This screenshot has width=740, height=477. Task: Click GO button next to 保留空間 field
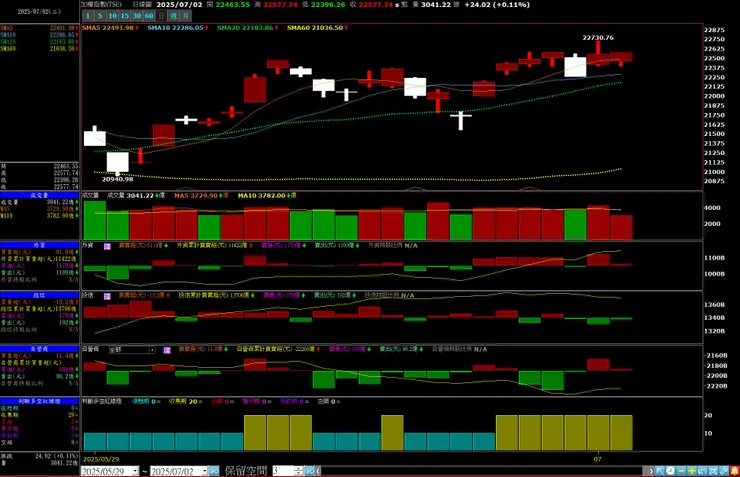pyautogui.click(x=309, y=471)
